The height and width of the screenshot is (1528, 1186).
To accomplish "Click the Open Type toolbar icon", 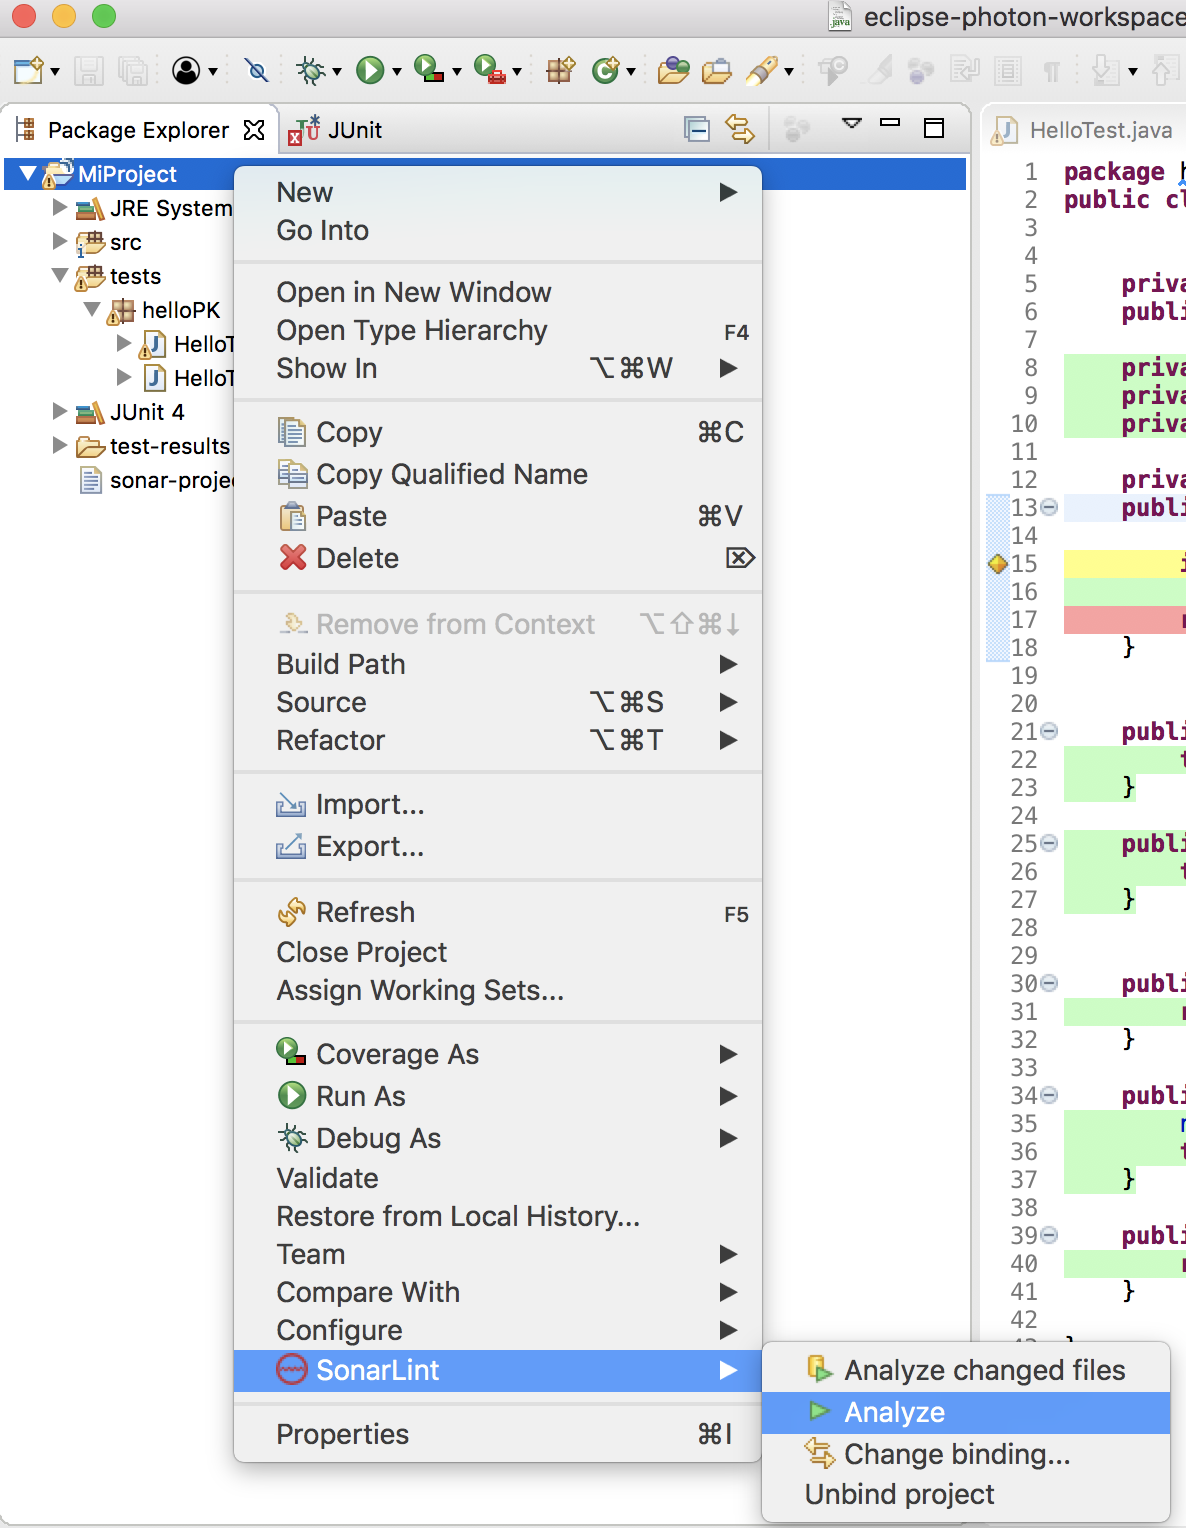I will coord(673,70).
